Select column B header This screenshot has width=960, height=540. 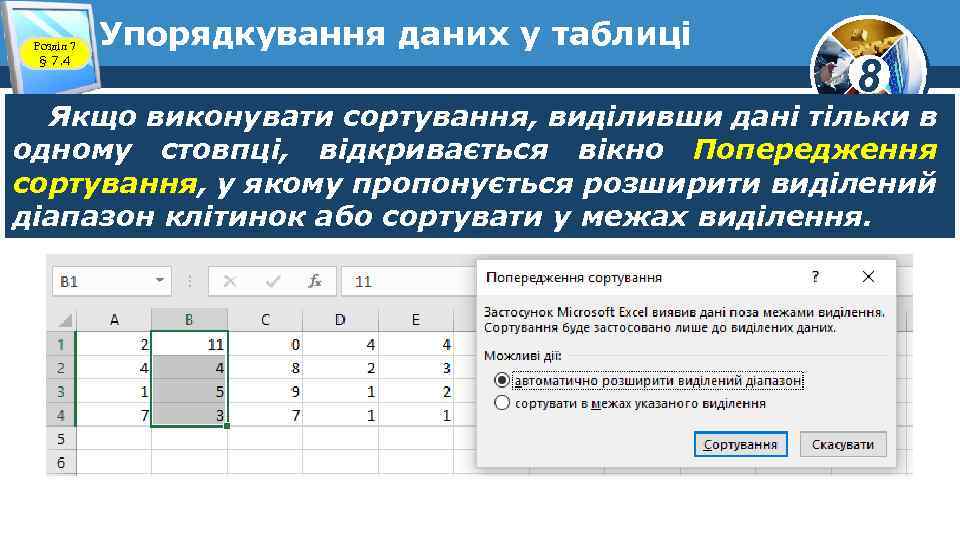pos(189,320)
